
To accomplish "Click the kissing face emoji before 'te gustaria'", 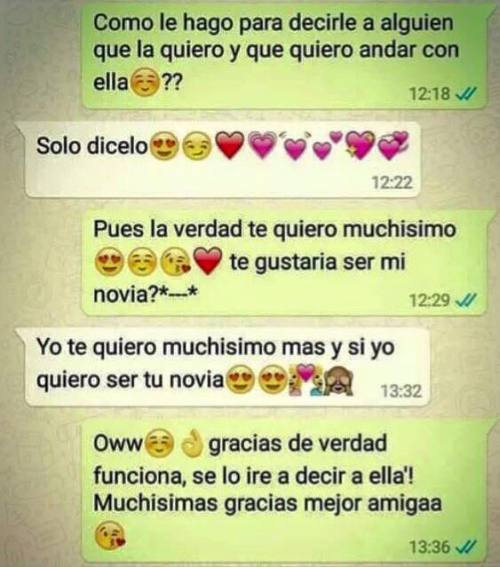I will [x=175, y=262].
